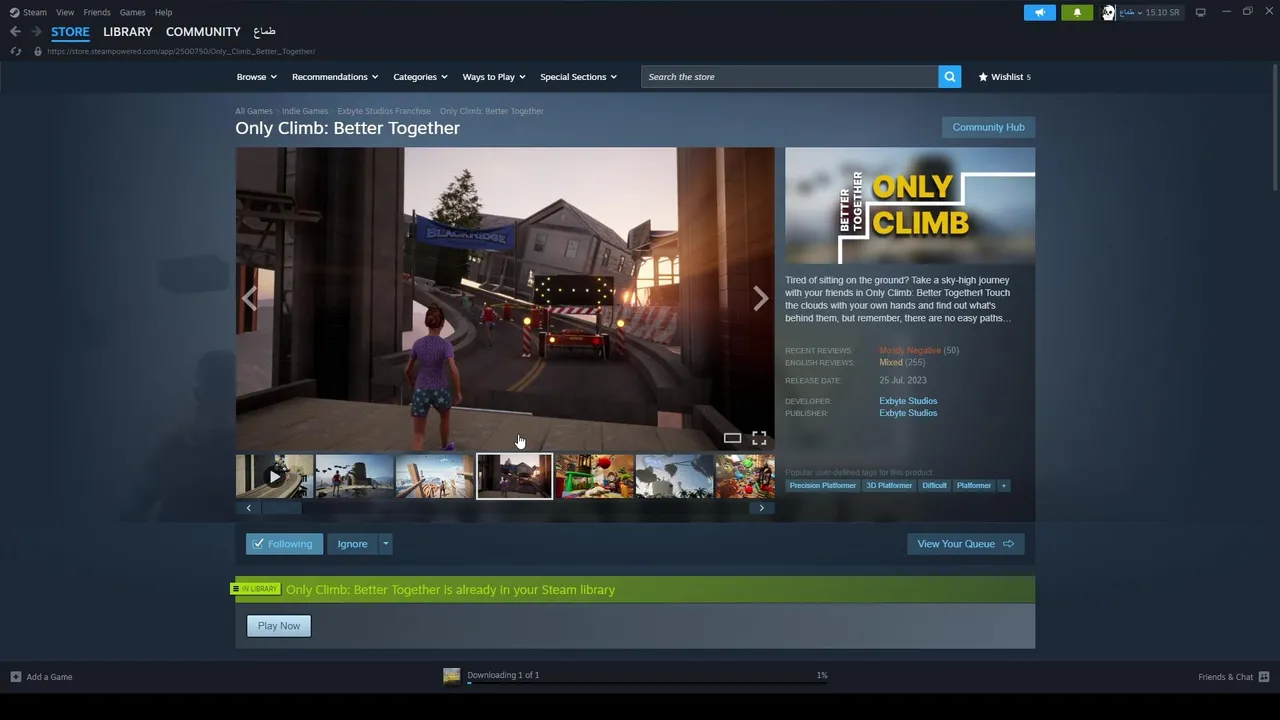Open Exbyte Studios publisher link
This screenshot has height=720, width=1280.
tap(908, 413)
